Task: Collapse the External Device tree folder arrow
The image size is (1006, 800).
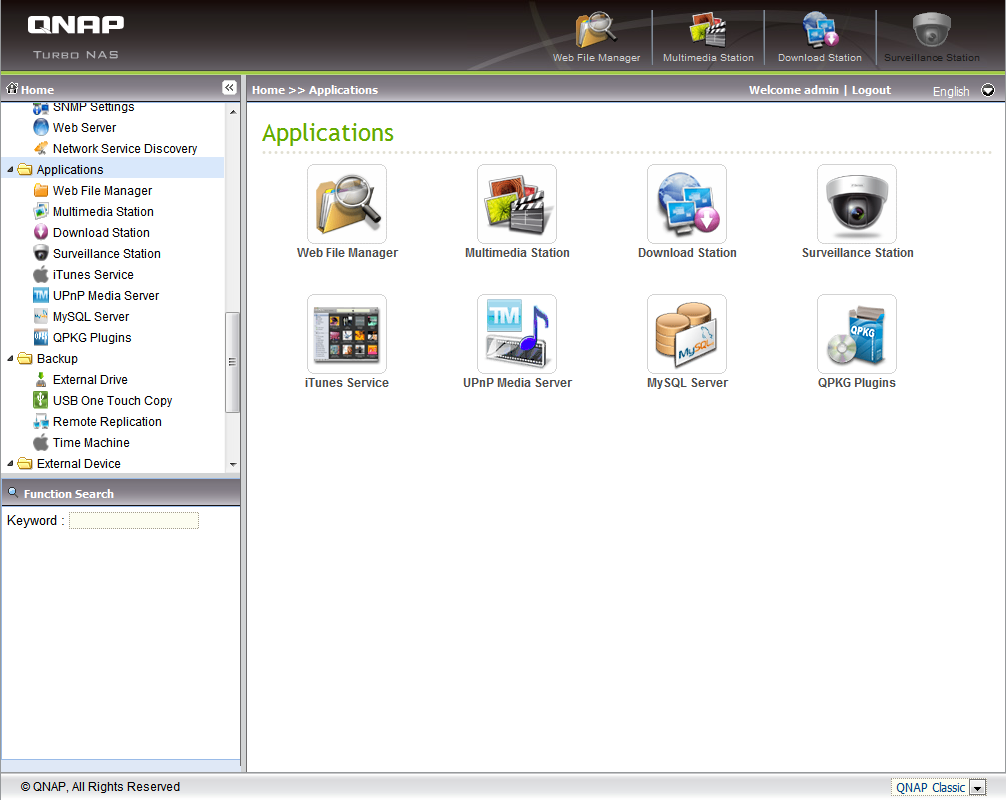Action: click(10, 463)
